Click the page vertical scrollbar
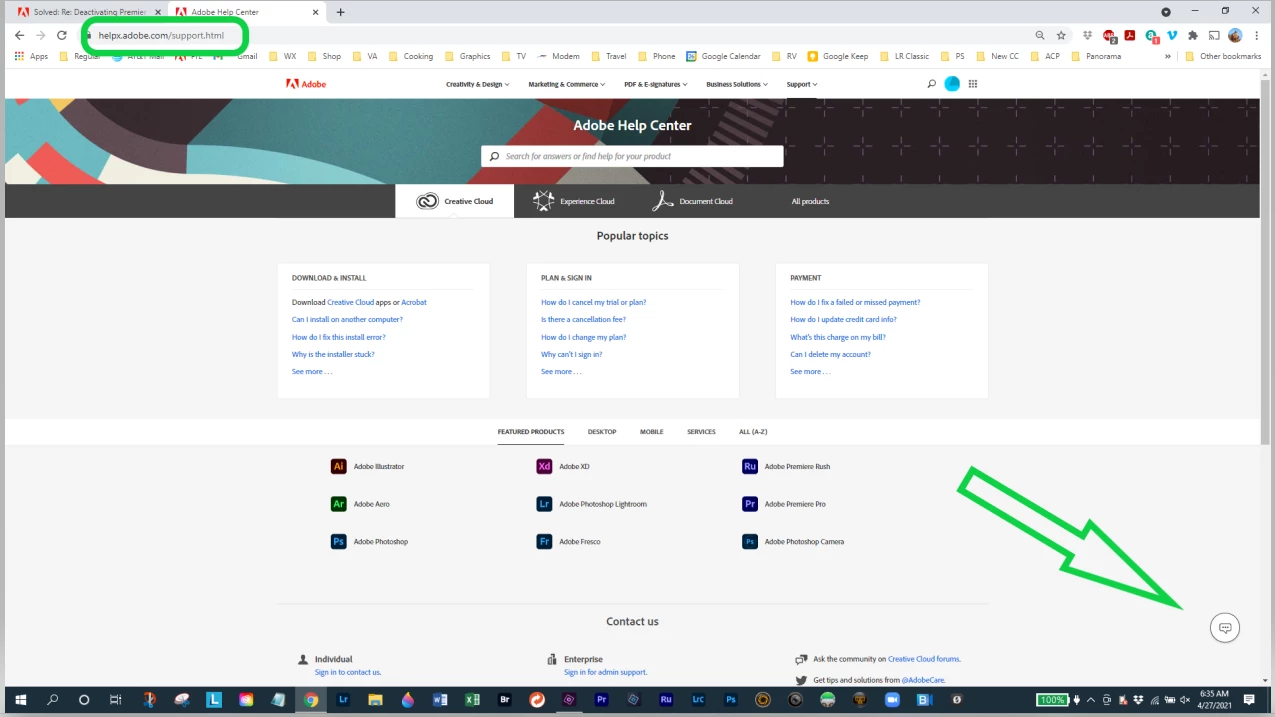This screenshot has width=1275, height=717. coord(1266,260)
